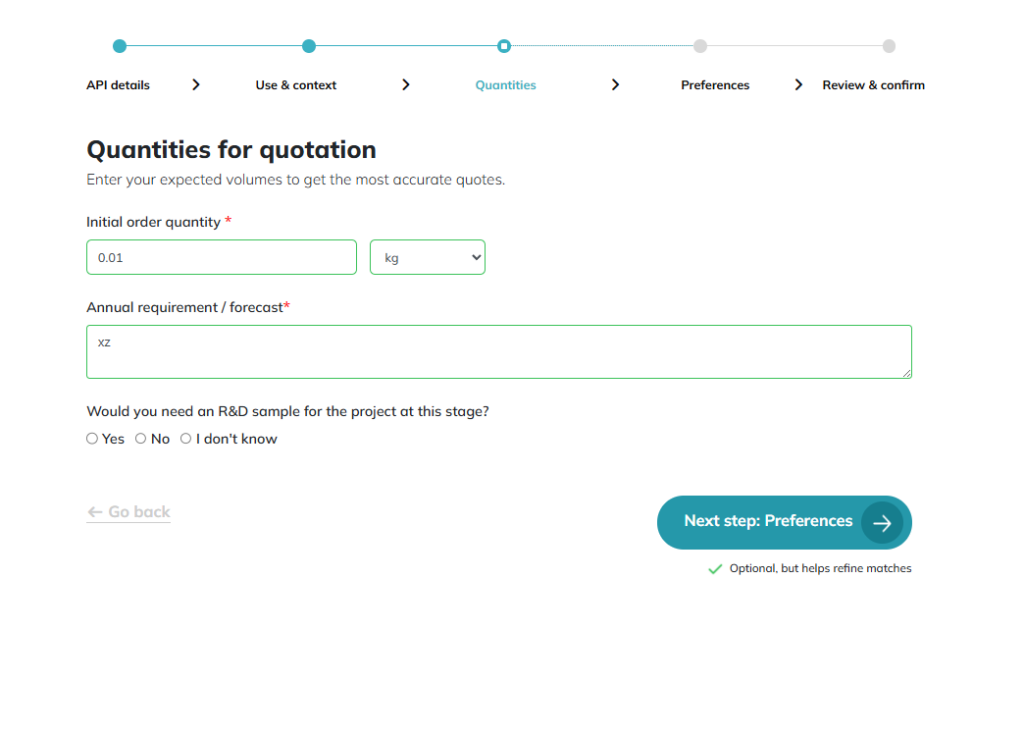Image resolution: width=1024 pixels, height=737 pixels.
Task: Click the first progress dot for API details
Action: (x=120, y=46)
